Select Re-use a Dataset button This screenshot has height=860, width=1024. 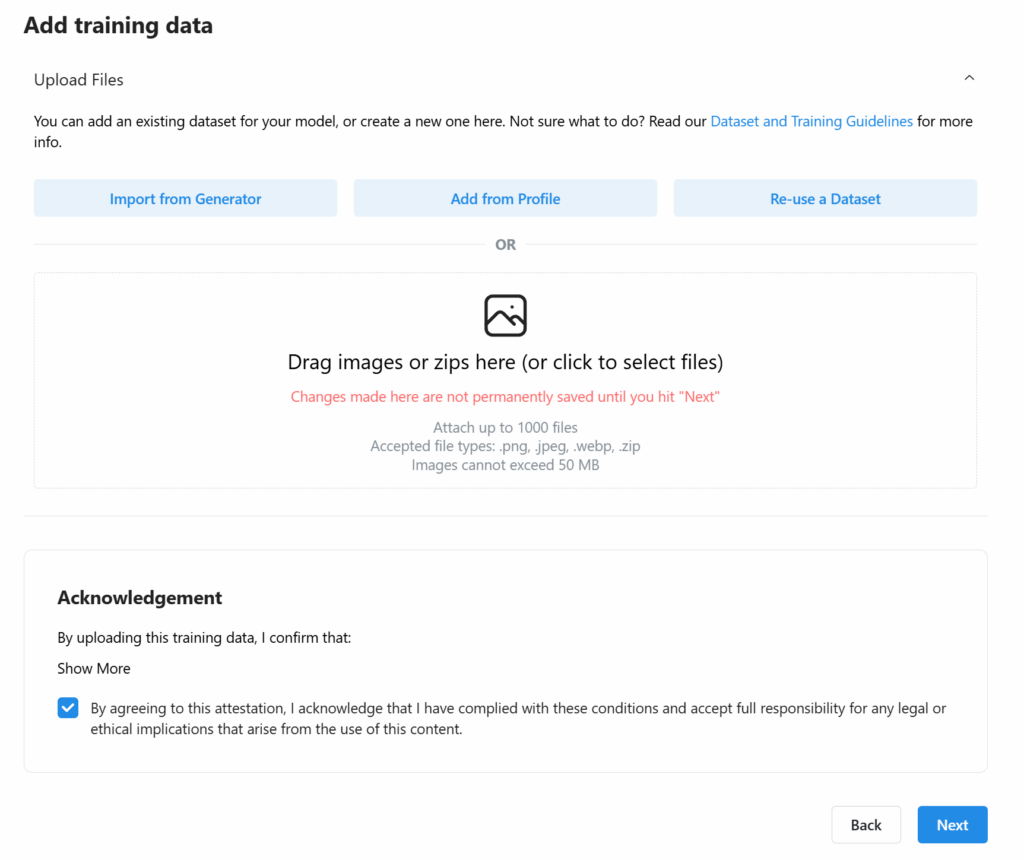point(825,199)
